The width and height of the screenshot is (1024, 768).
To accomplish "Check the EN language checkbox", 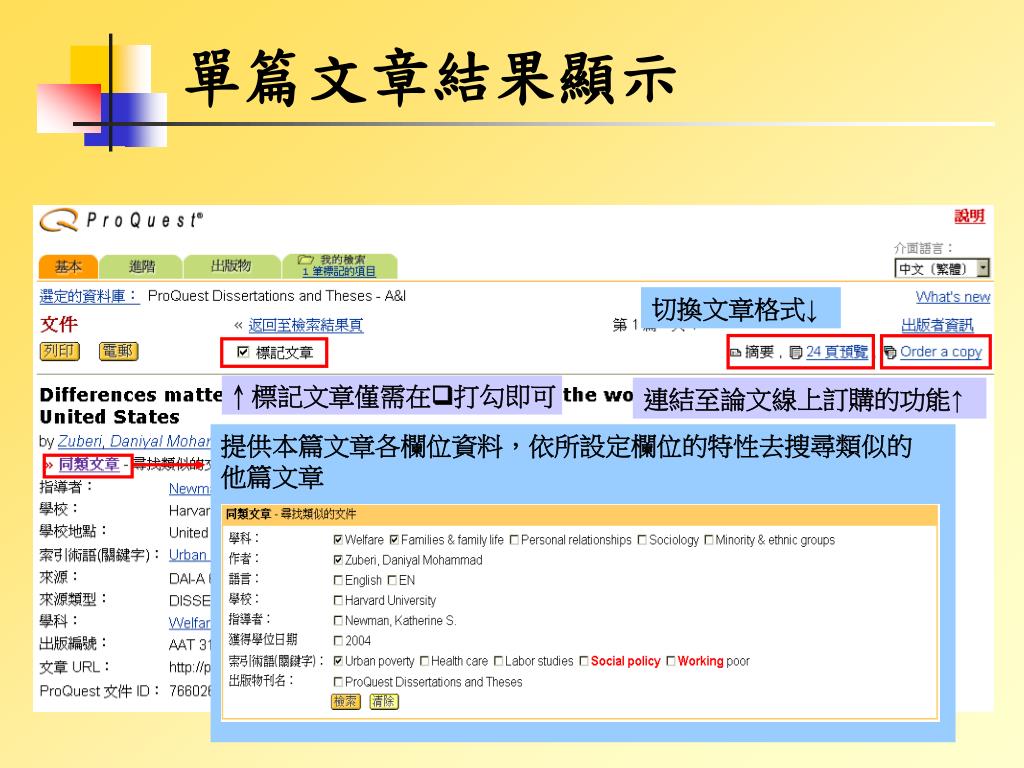I will (392, 581).
